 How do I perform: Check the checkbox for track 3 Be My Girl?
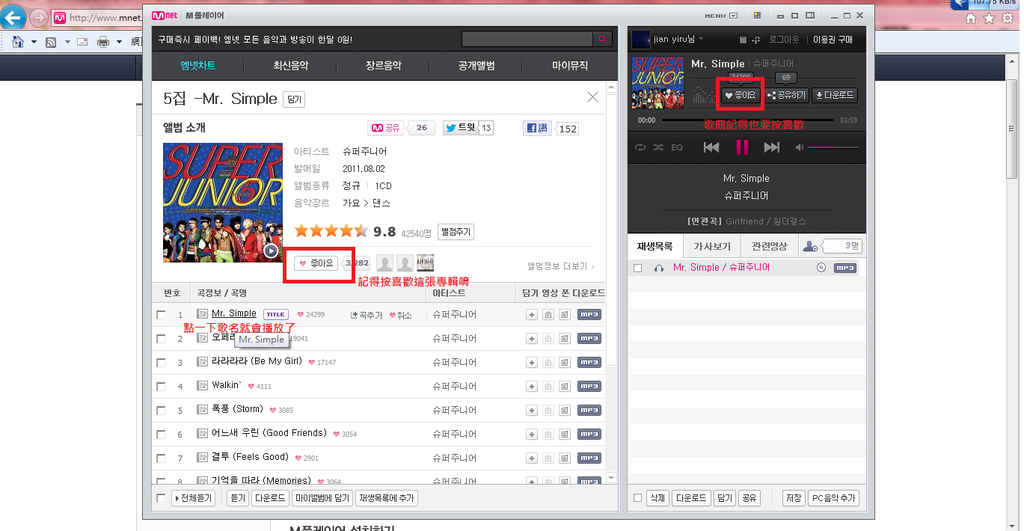(x=161, y=362)
